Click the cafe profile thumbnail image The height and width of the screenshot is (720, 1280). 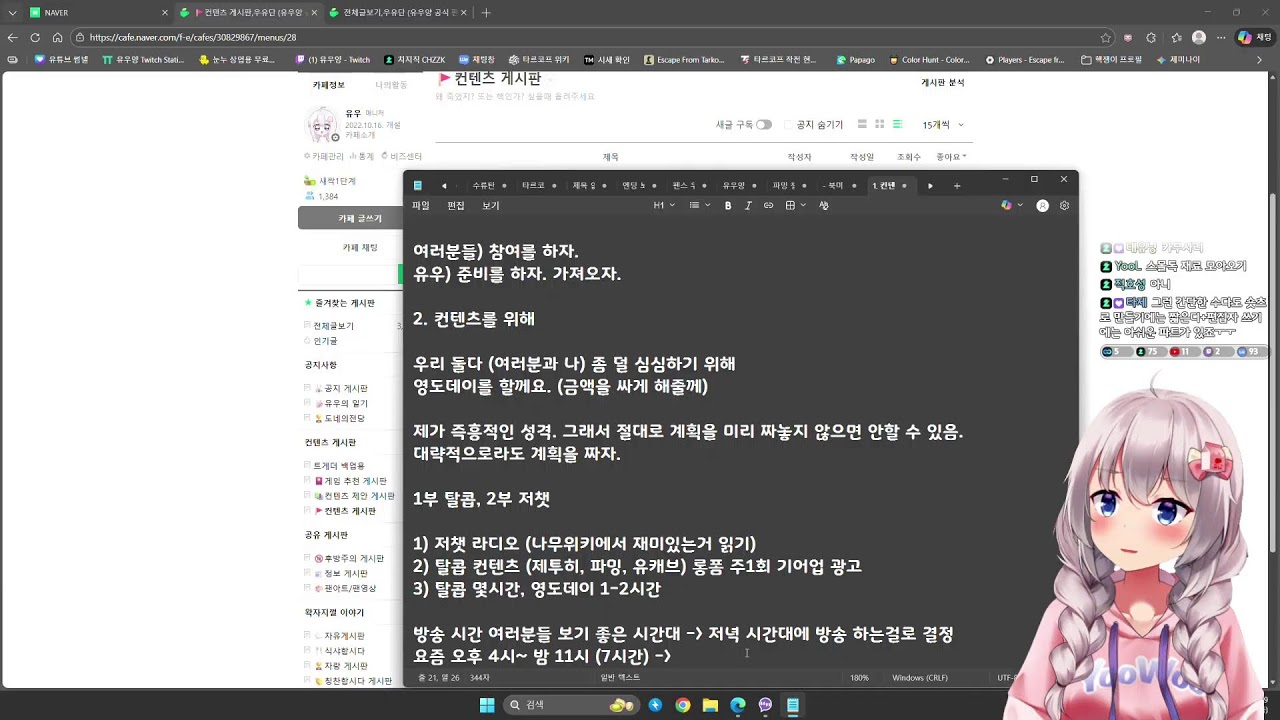click(322, 125)
